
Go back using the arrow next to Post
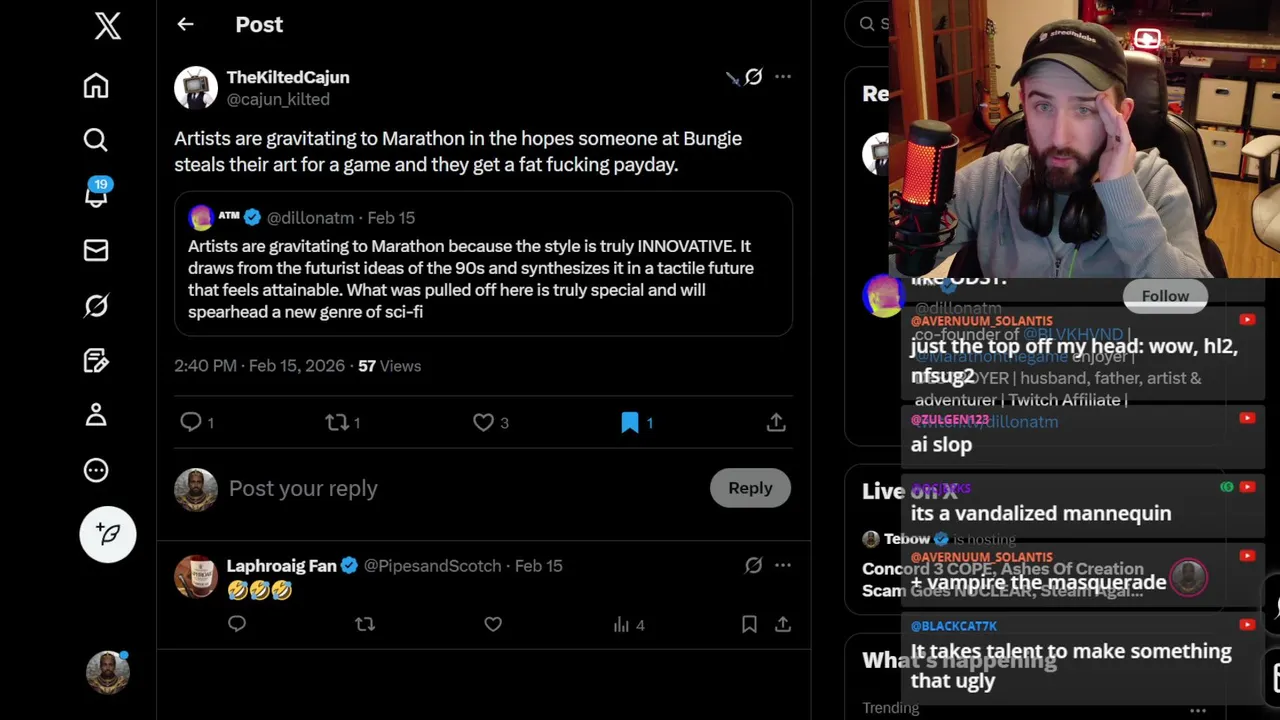(185, 24)
